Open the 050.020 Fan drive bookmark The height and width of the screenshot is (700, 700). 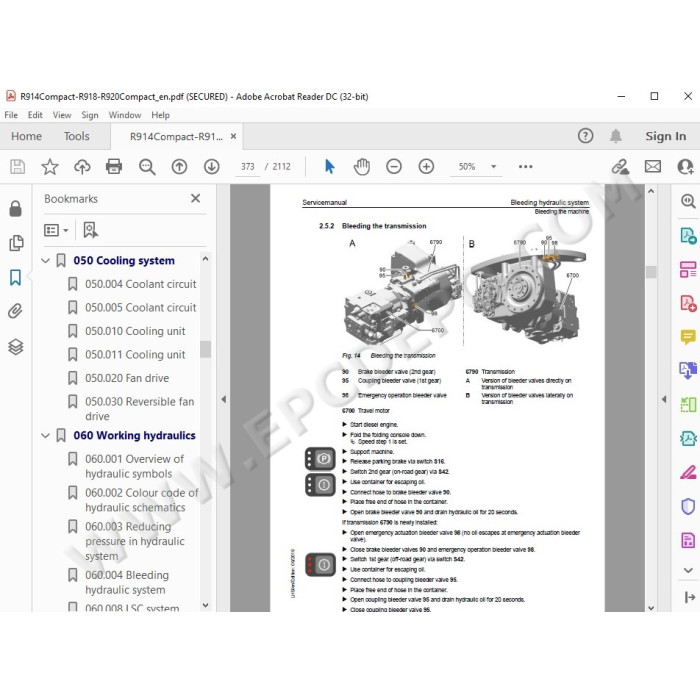tap(127, 378)
